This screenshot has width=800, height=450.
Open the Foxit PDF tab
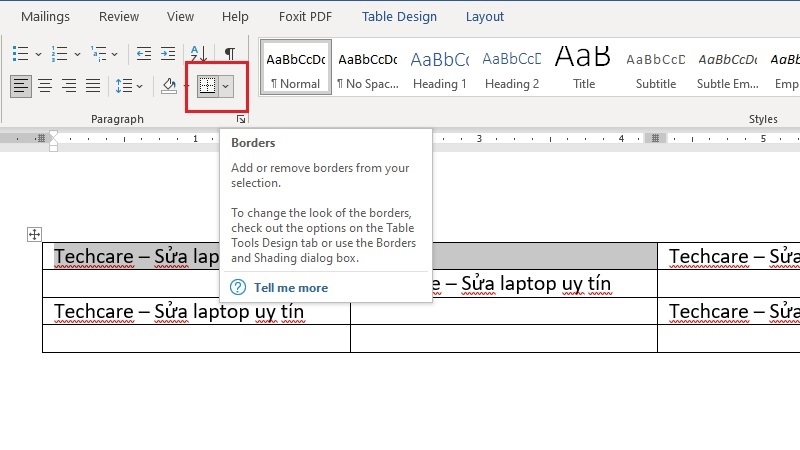305,16
